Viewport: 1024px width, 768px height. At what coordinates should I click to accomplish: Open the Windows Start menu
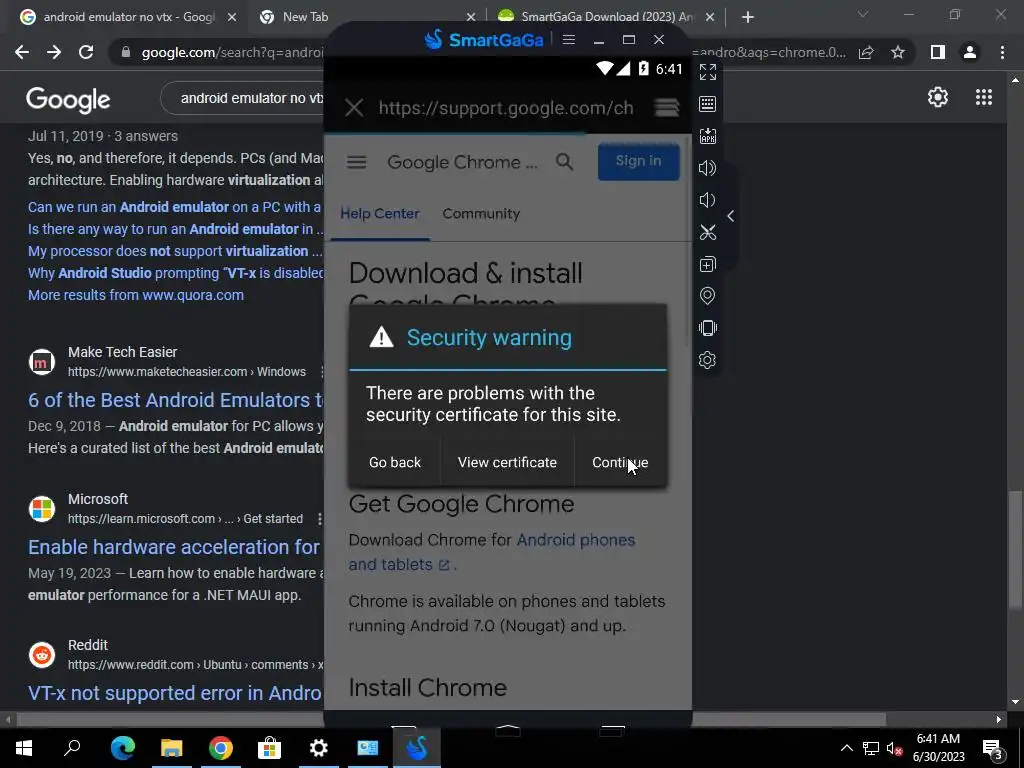click(24, 748)
